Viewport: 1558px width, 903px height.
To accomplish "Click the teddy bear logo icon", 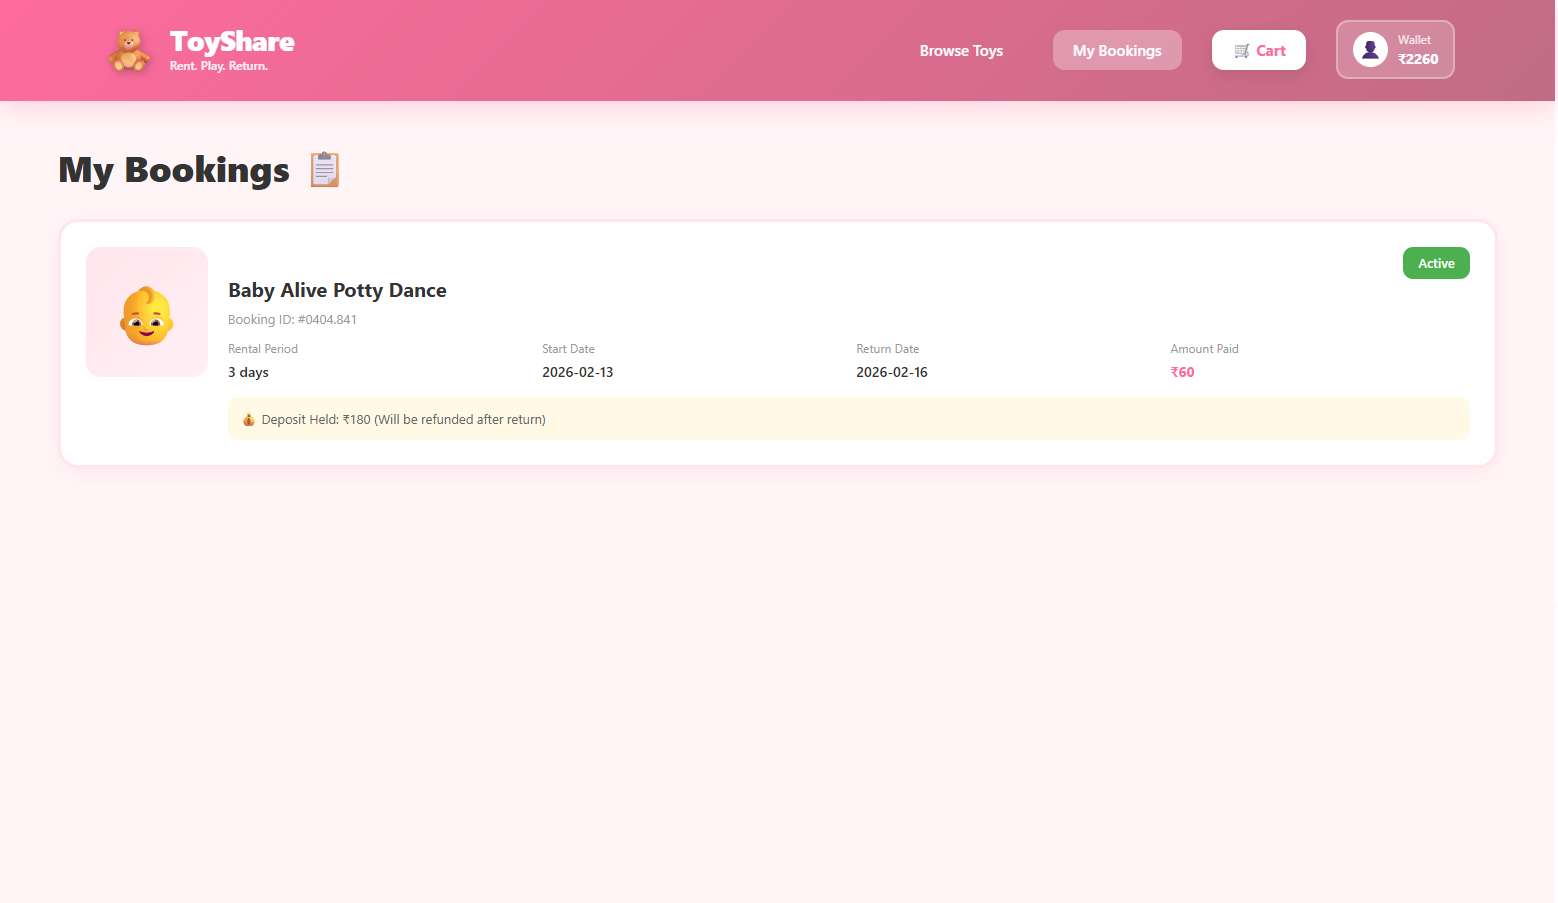I will (129, 51).
